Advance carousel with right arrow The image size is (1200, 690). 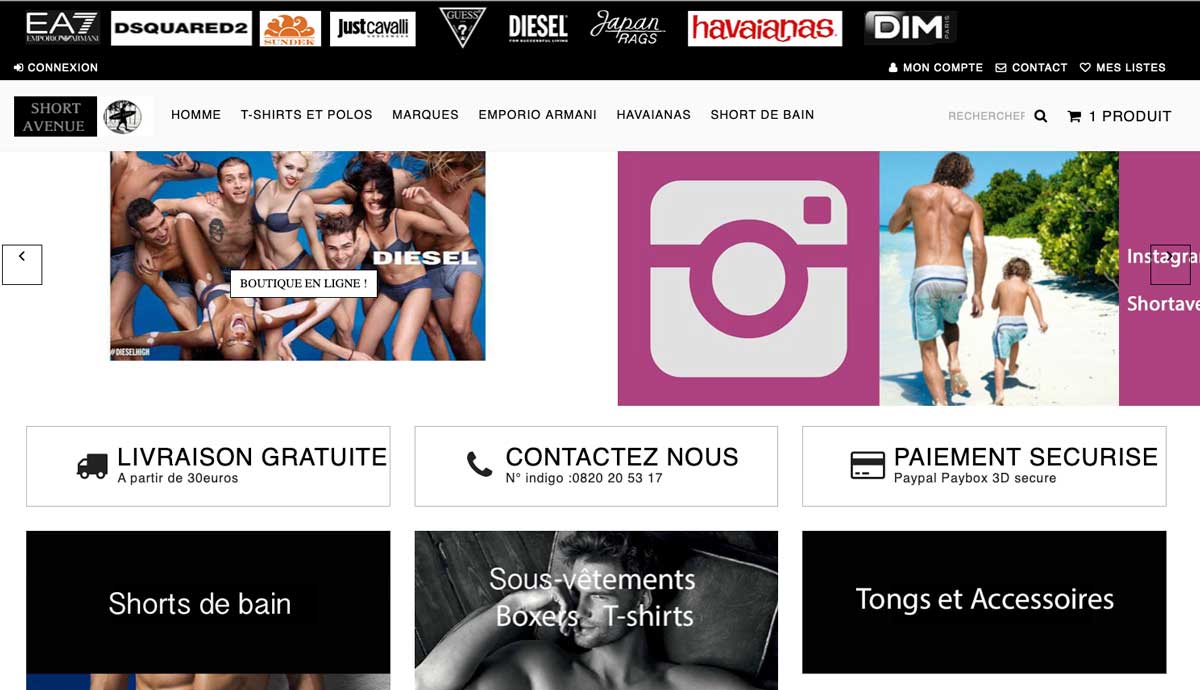point(1170,265)
